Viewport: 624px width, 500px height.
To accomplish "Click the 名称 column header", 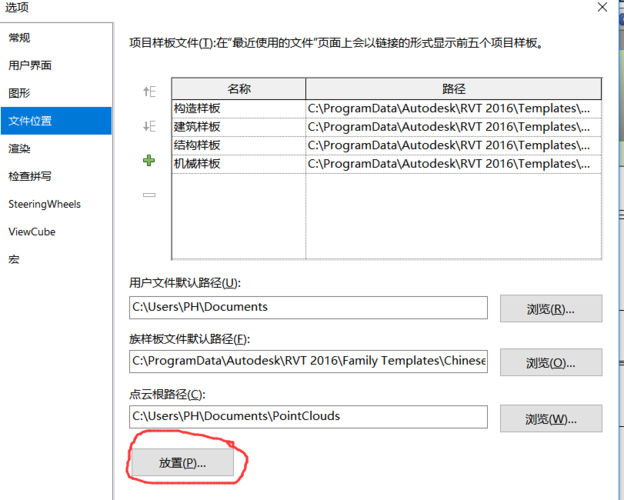I will pyautogui.click(x=239, y=89).
